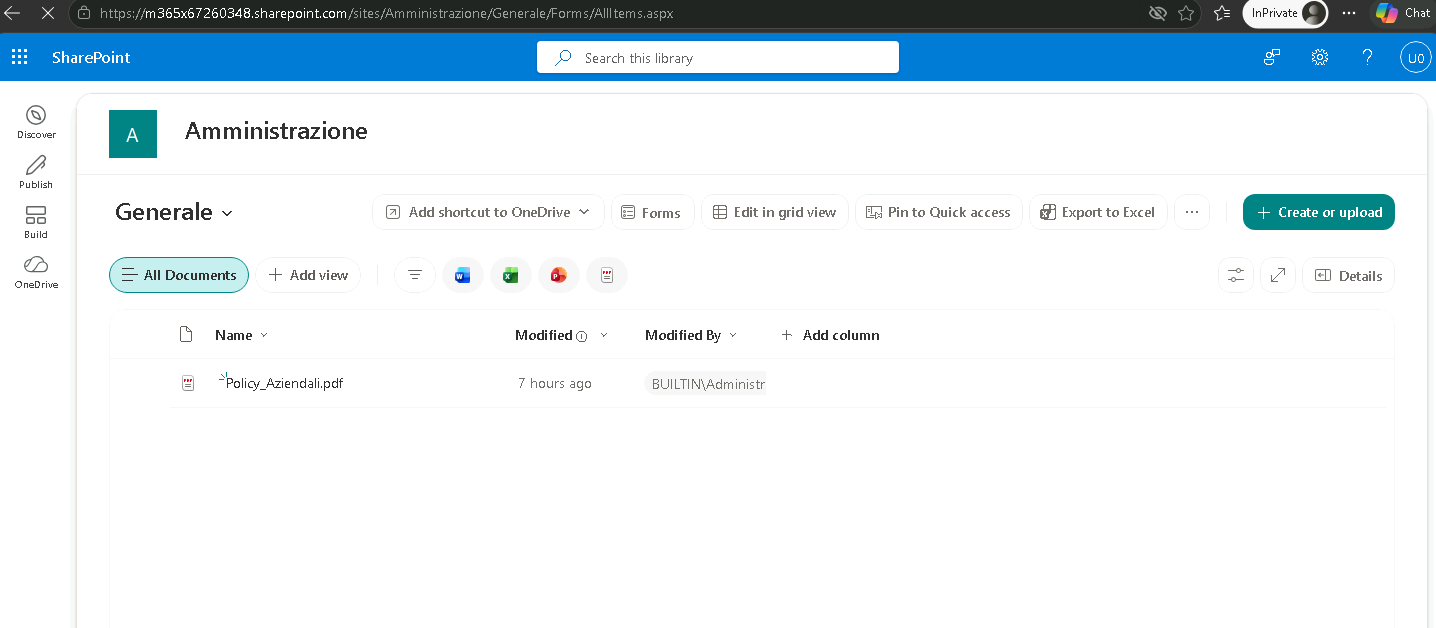Expand the Add shortcut to OneDrive dropdown
Screen dimensions: 1436x628
click(x=584, y=212)
